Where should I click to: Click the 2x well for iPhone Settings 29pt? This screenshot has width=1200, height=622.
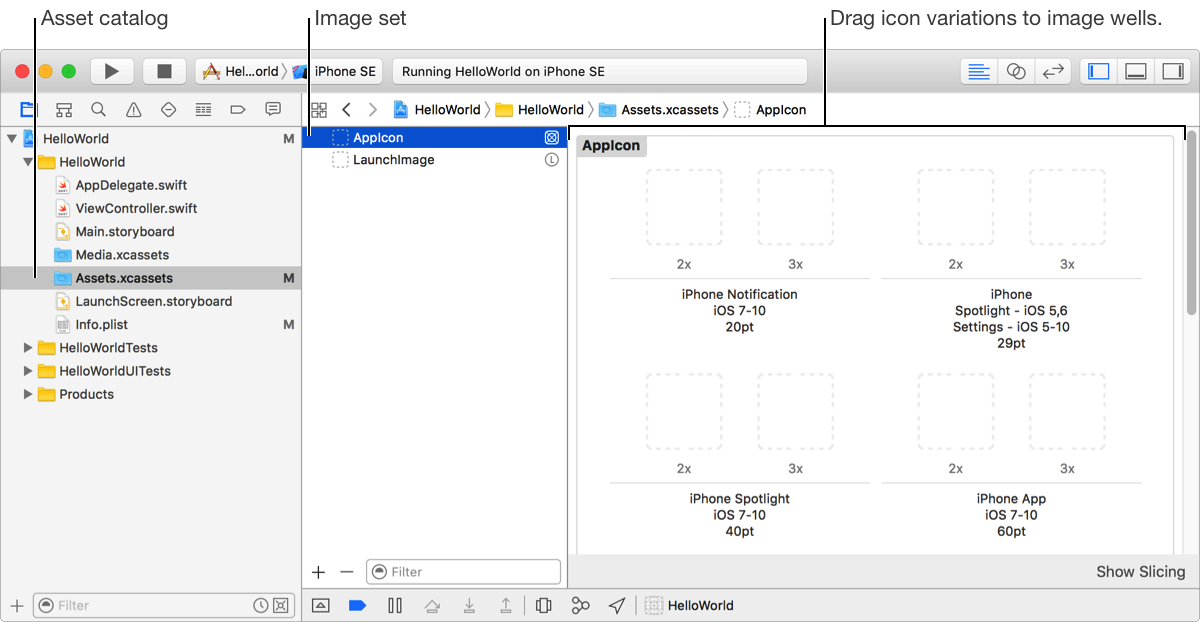pyautogui.click(x=956, y=207)
